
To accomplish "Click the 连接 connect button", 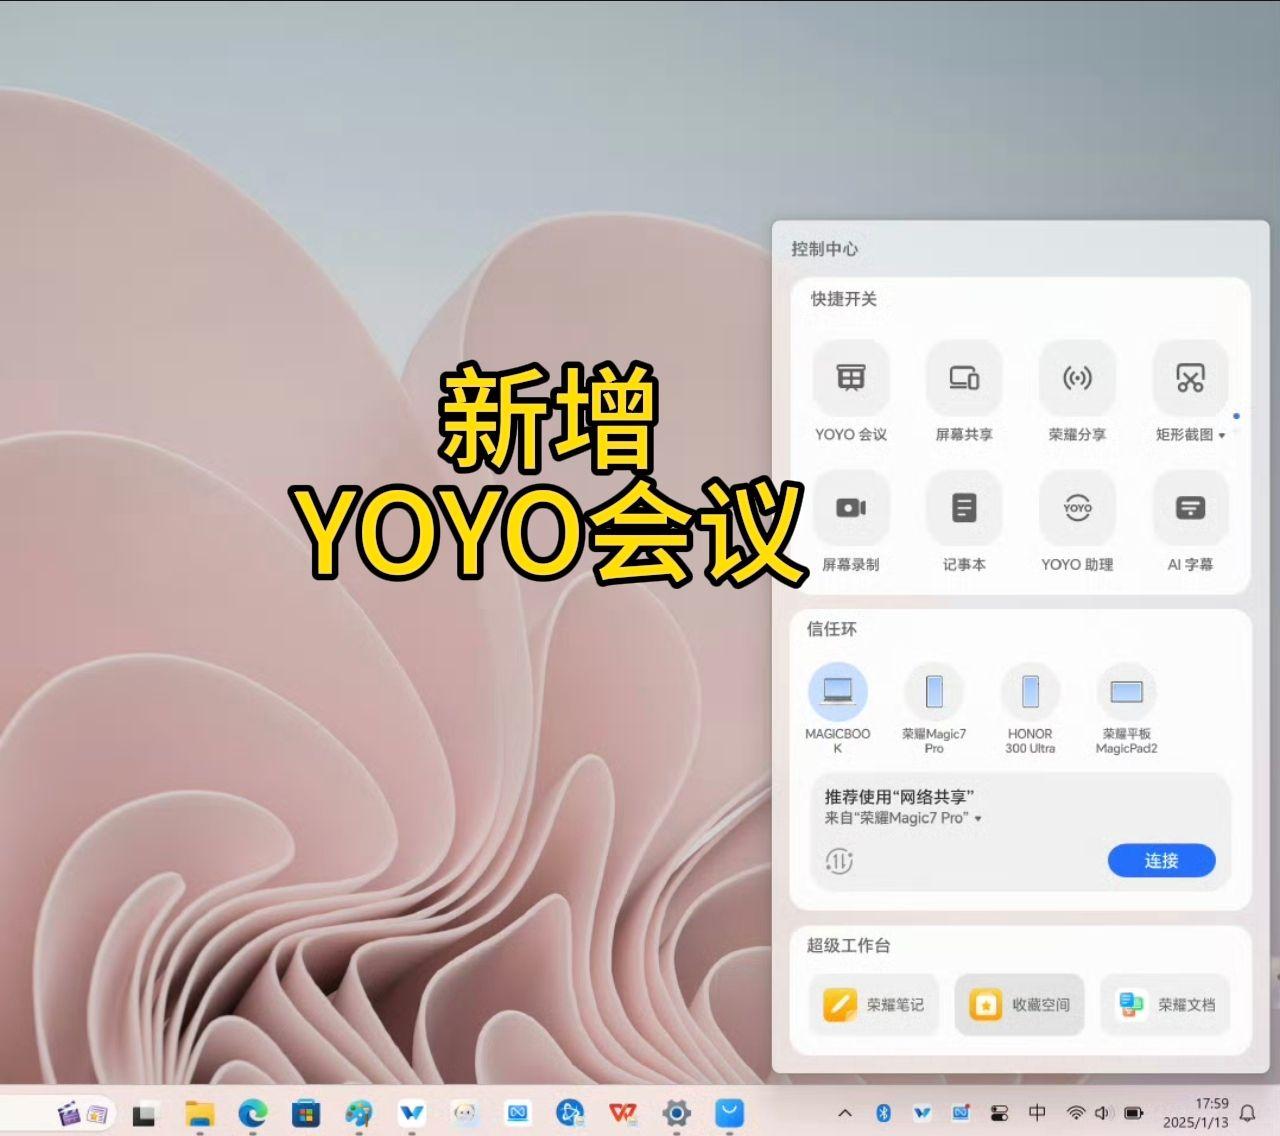I will (x=1161, y=860).
